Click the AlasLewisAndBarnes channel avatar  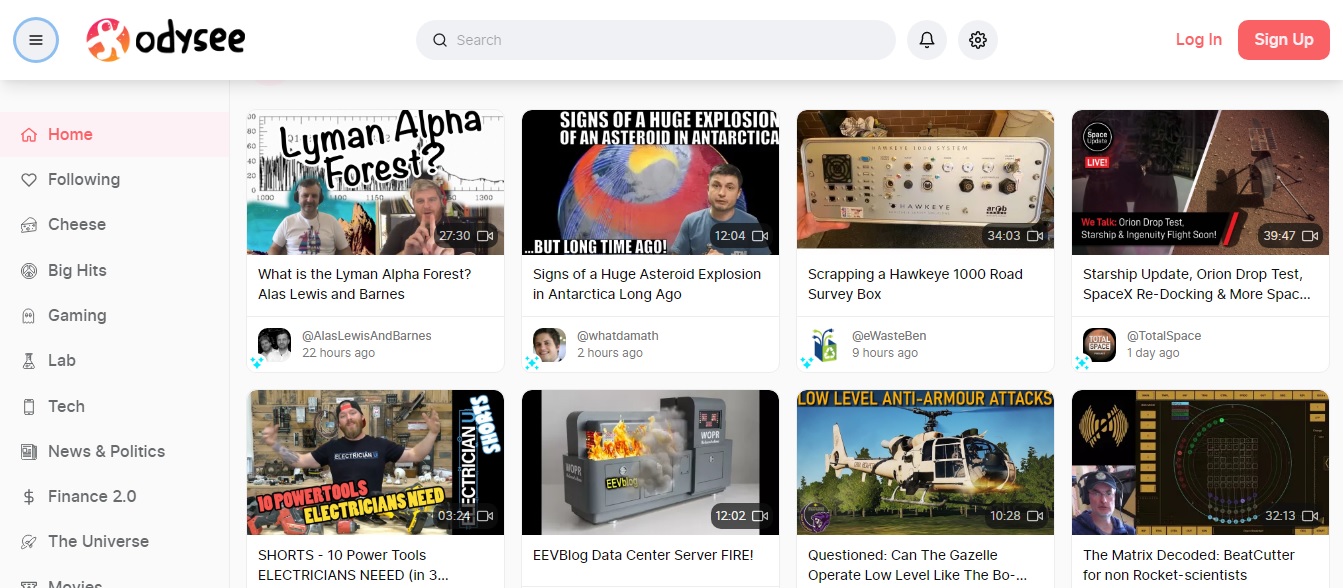pos(275,344)
